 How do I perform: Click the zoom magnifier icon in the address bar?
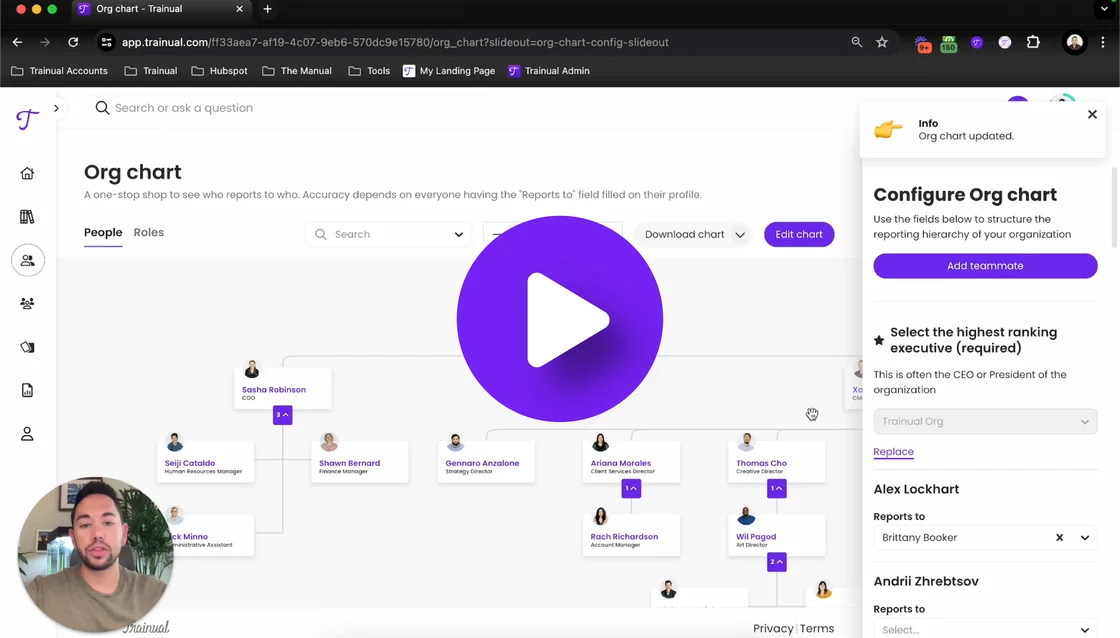[856, 42]
